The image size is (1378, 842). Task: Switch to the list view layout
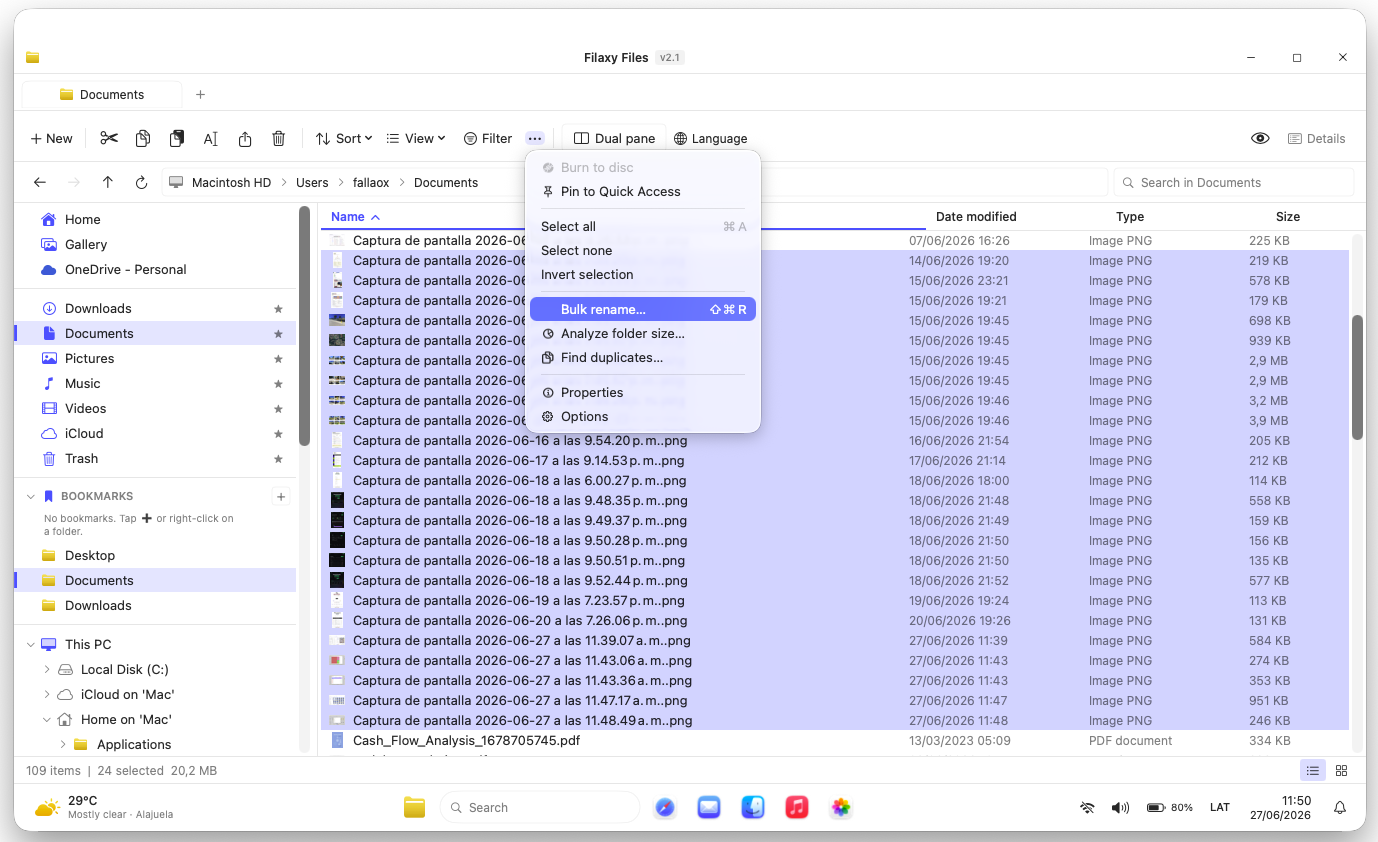click(x=1313, y=771)
